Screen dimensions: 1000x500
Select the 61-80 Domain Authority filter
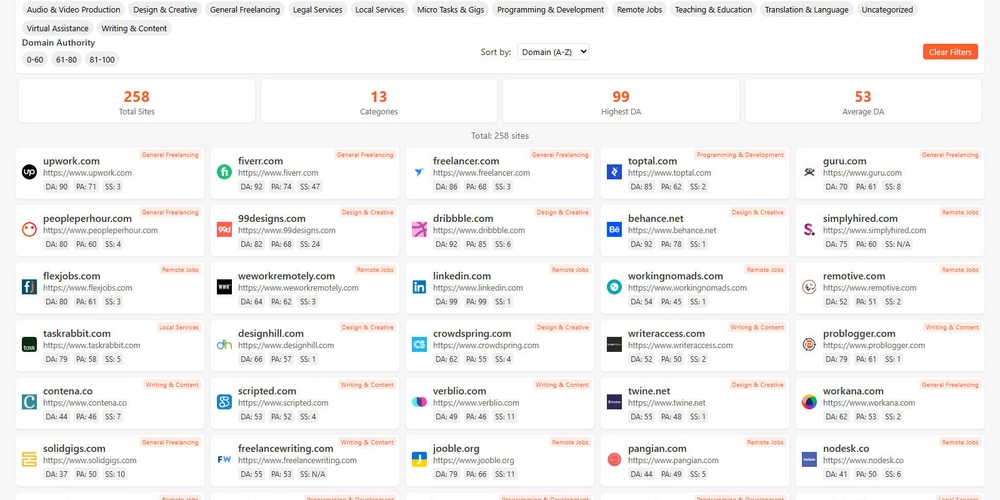point(66,59)
